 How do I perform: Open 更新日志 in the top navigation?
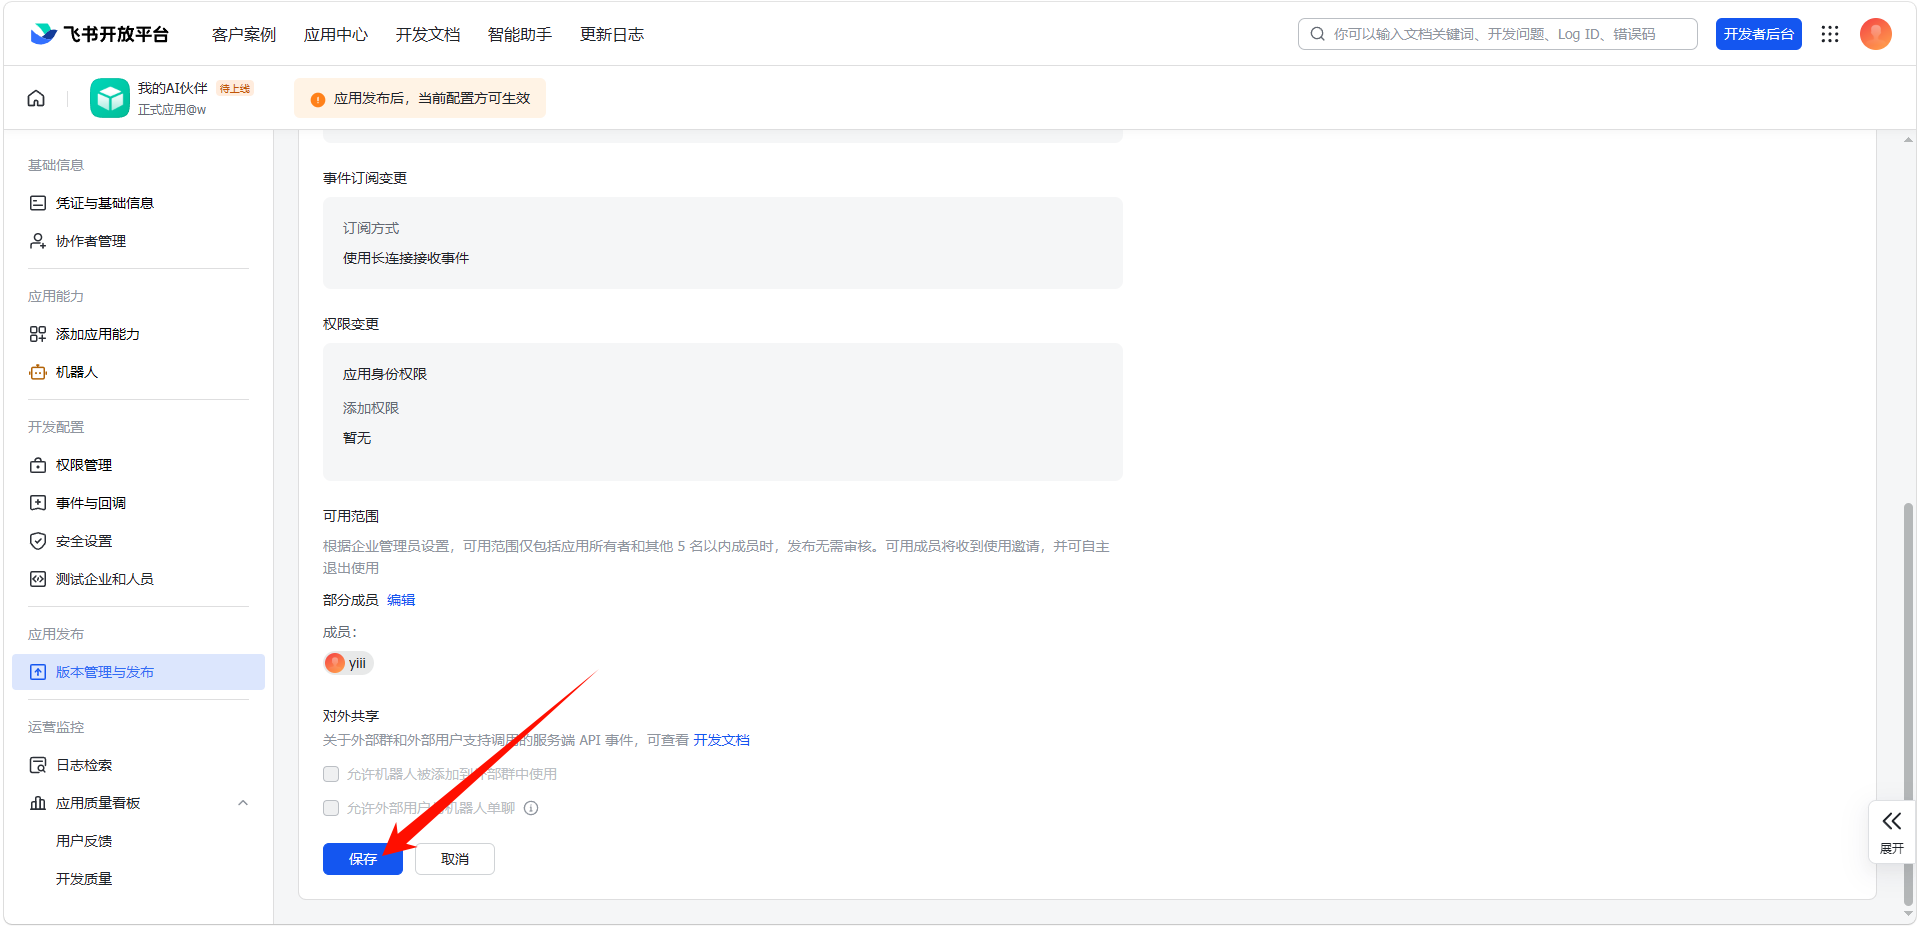612,34
